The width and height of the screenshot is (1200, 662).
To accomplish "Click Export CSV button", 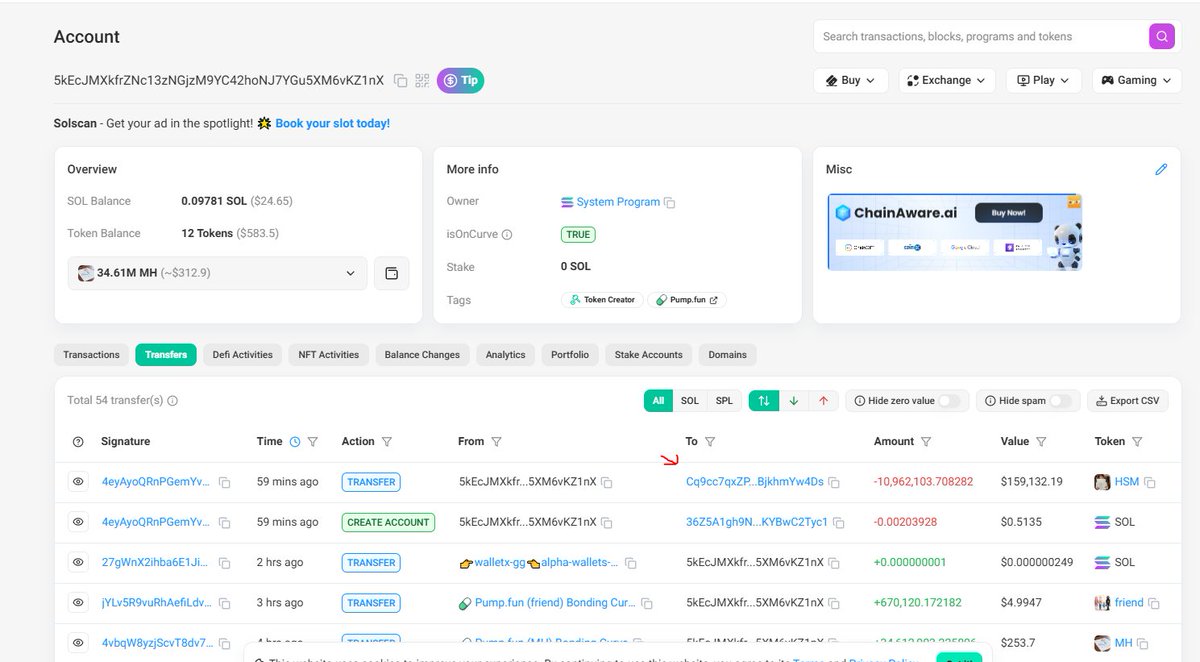I will tap(1128, 401).
